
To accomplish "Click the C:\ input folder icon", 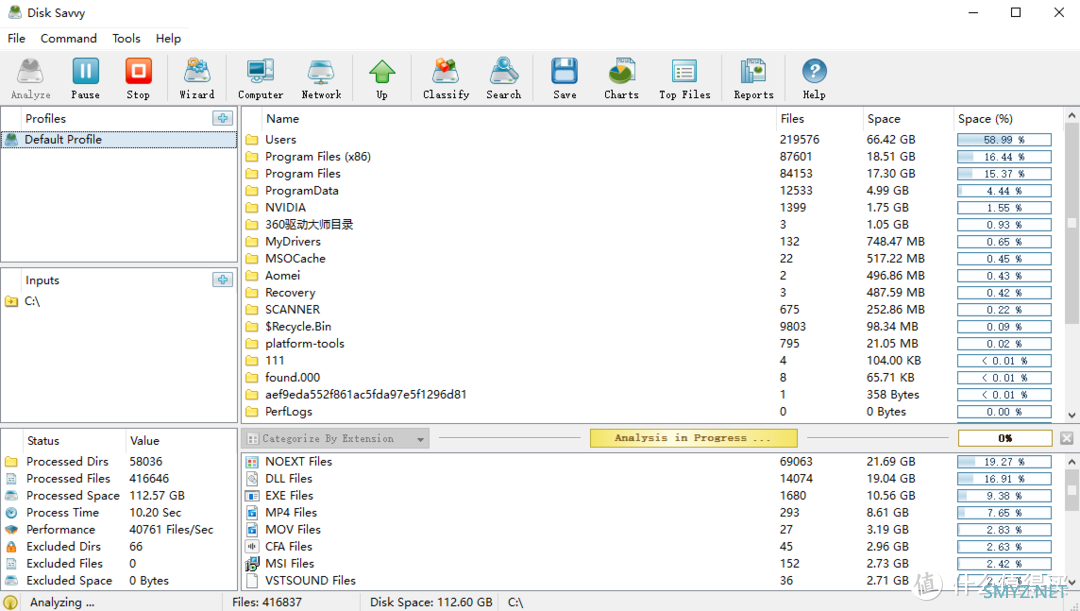I will pyautogui.click(x=11, y=301).
